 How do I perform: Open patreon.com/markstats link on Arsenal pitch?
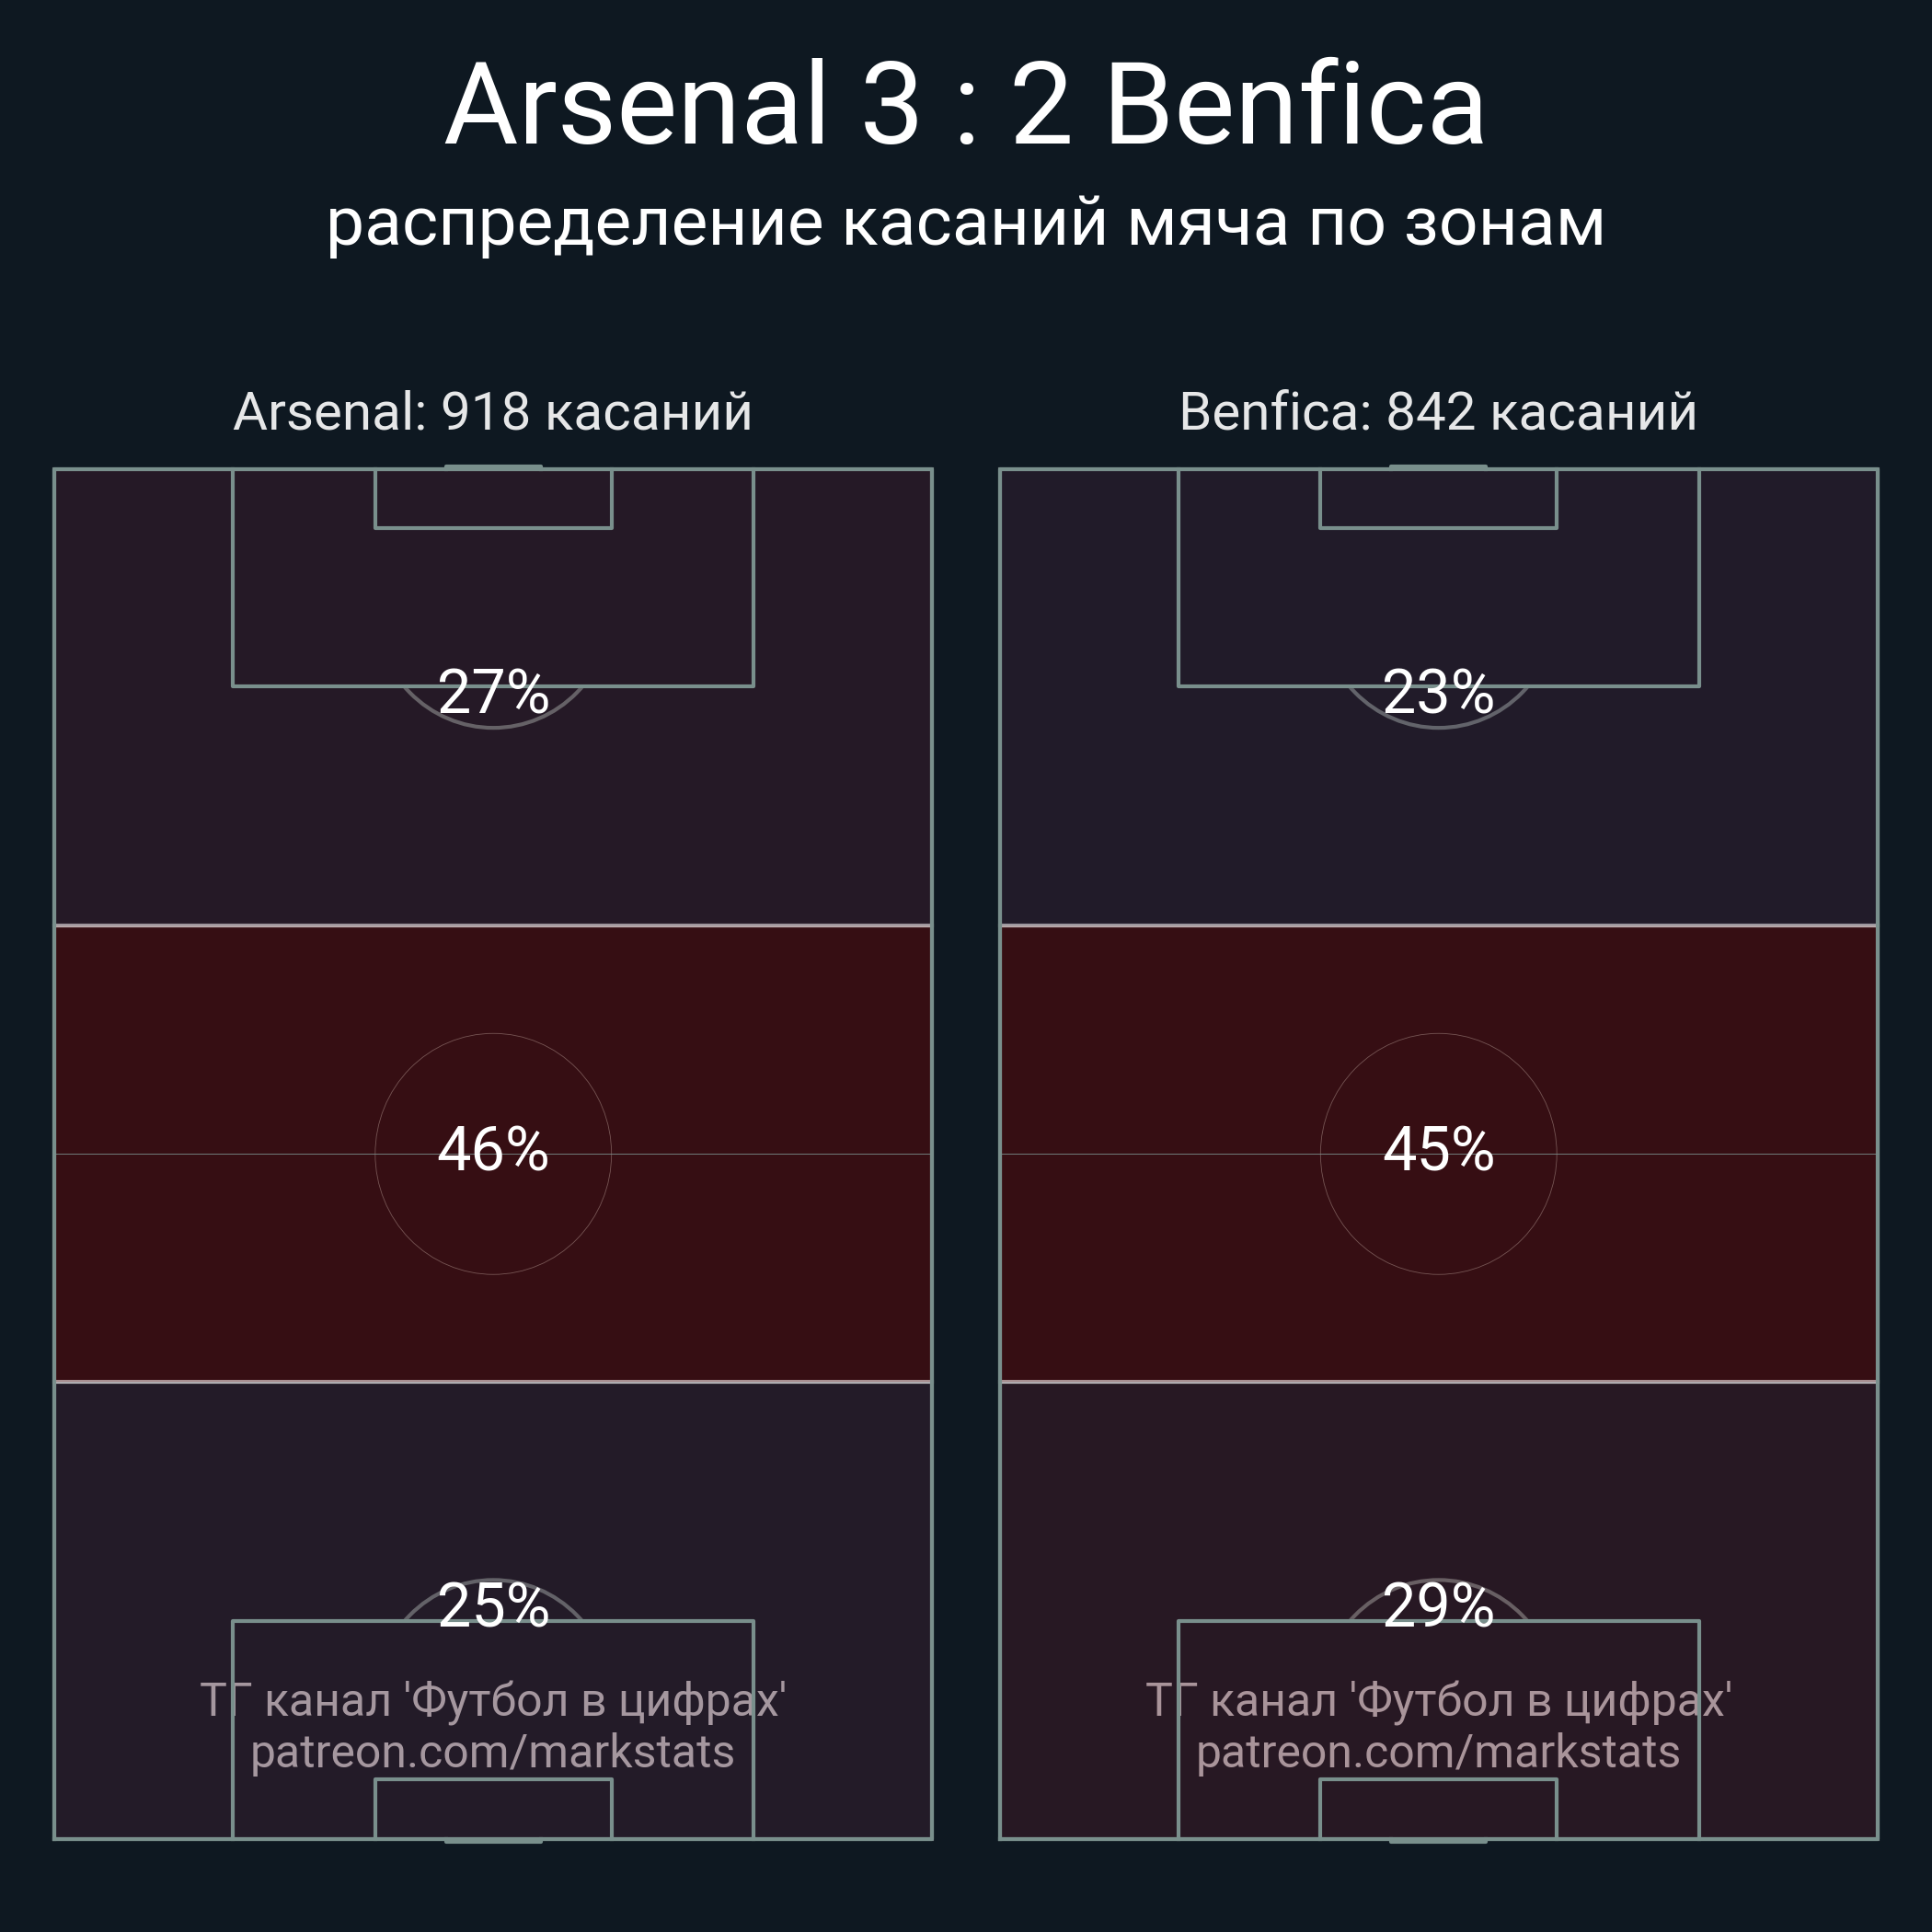[x=493, y=1753]
